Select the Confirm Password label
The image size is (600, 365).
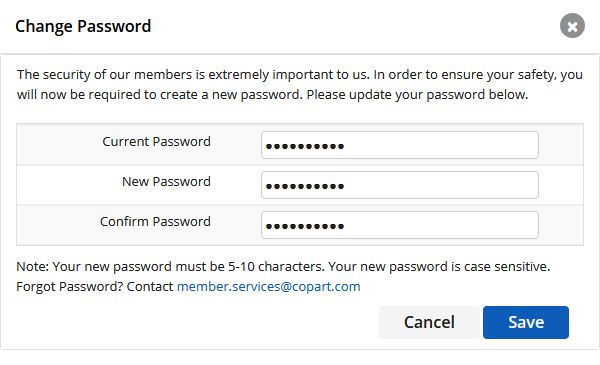(x=155, y=222)
